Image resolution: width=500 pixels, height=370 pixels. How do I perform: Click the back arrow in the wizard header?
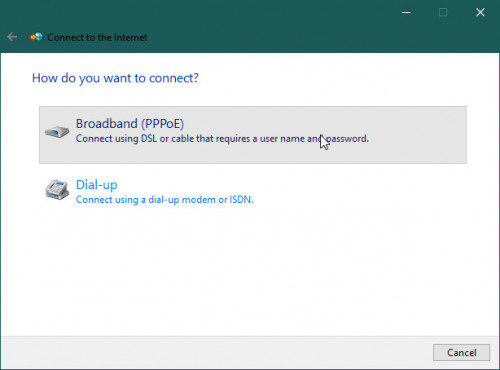(x=12, y=37)
